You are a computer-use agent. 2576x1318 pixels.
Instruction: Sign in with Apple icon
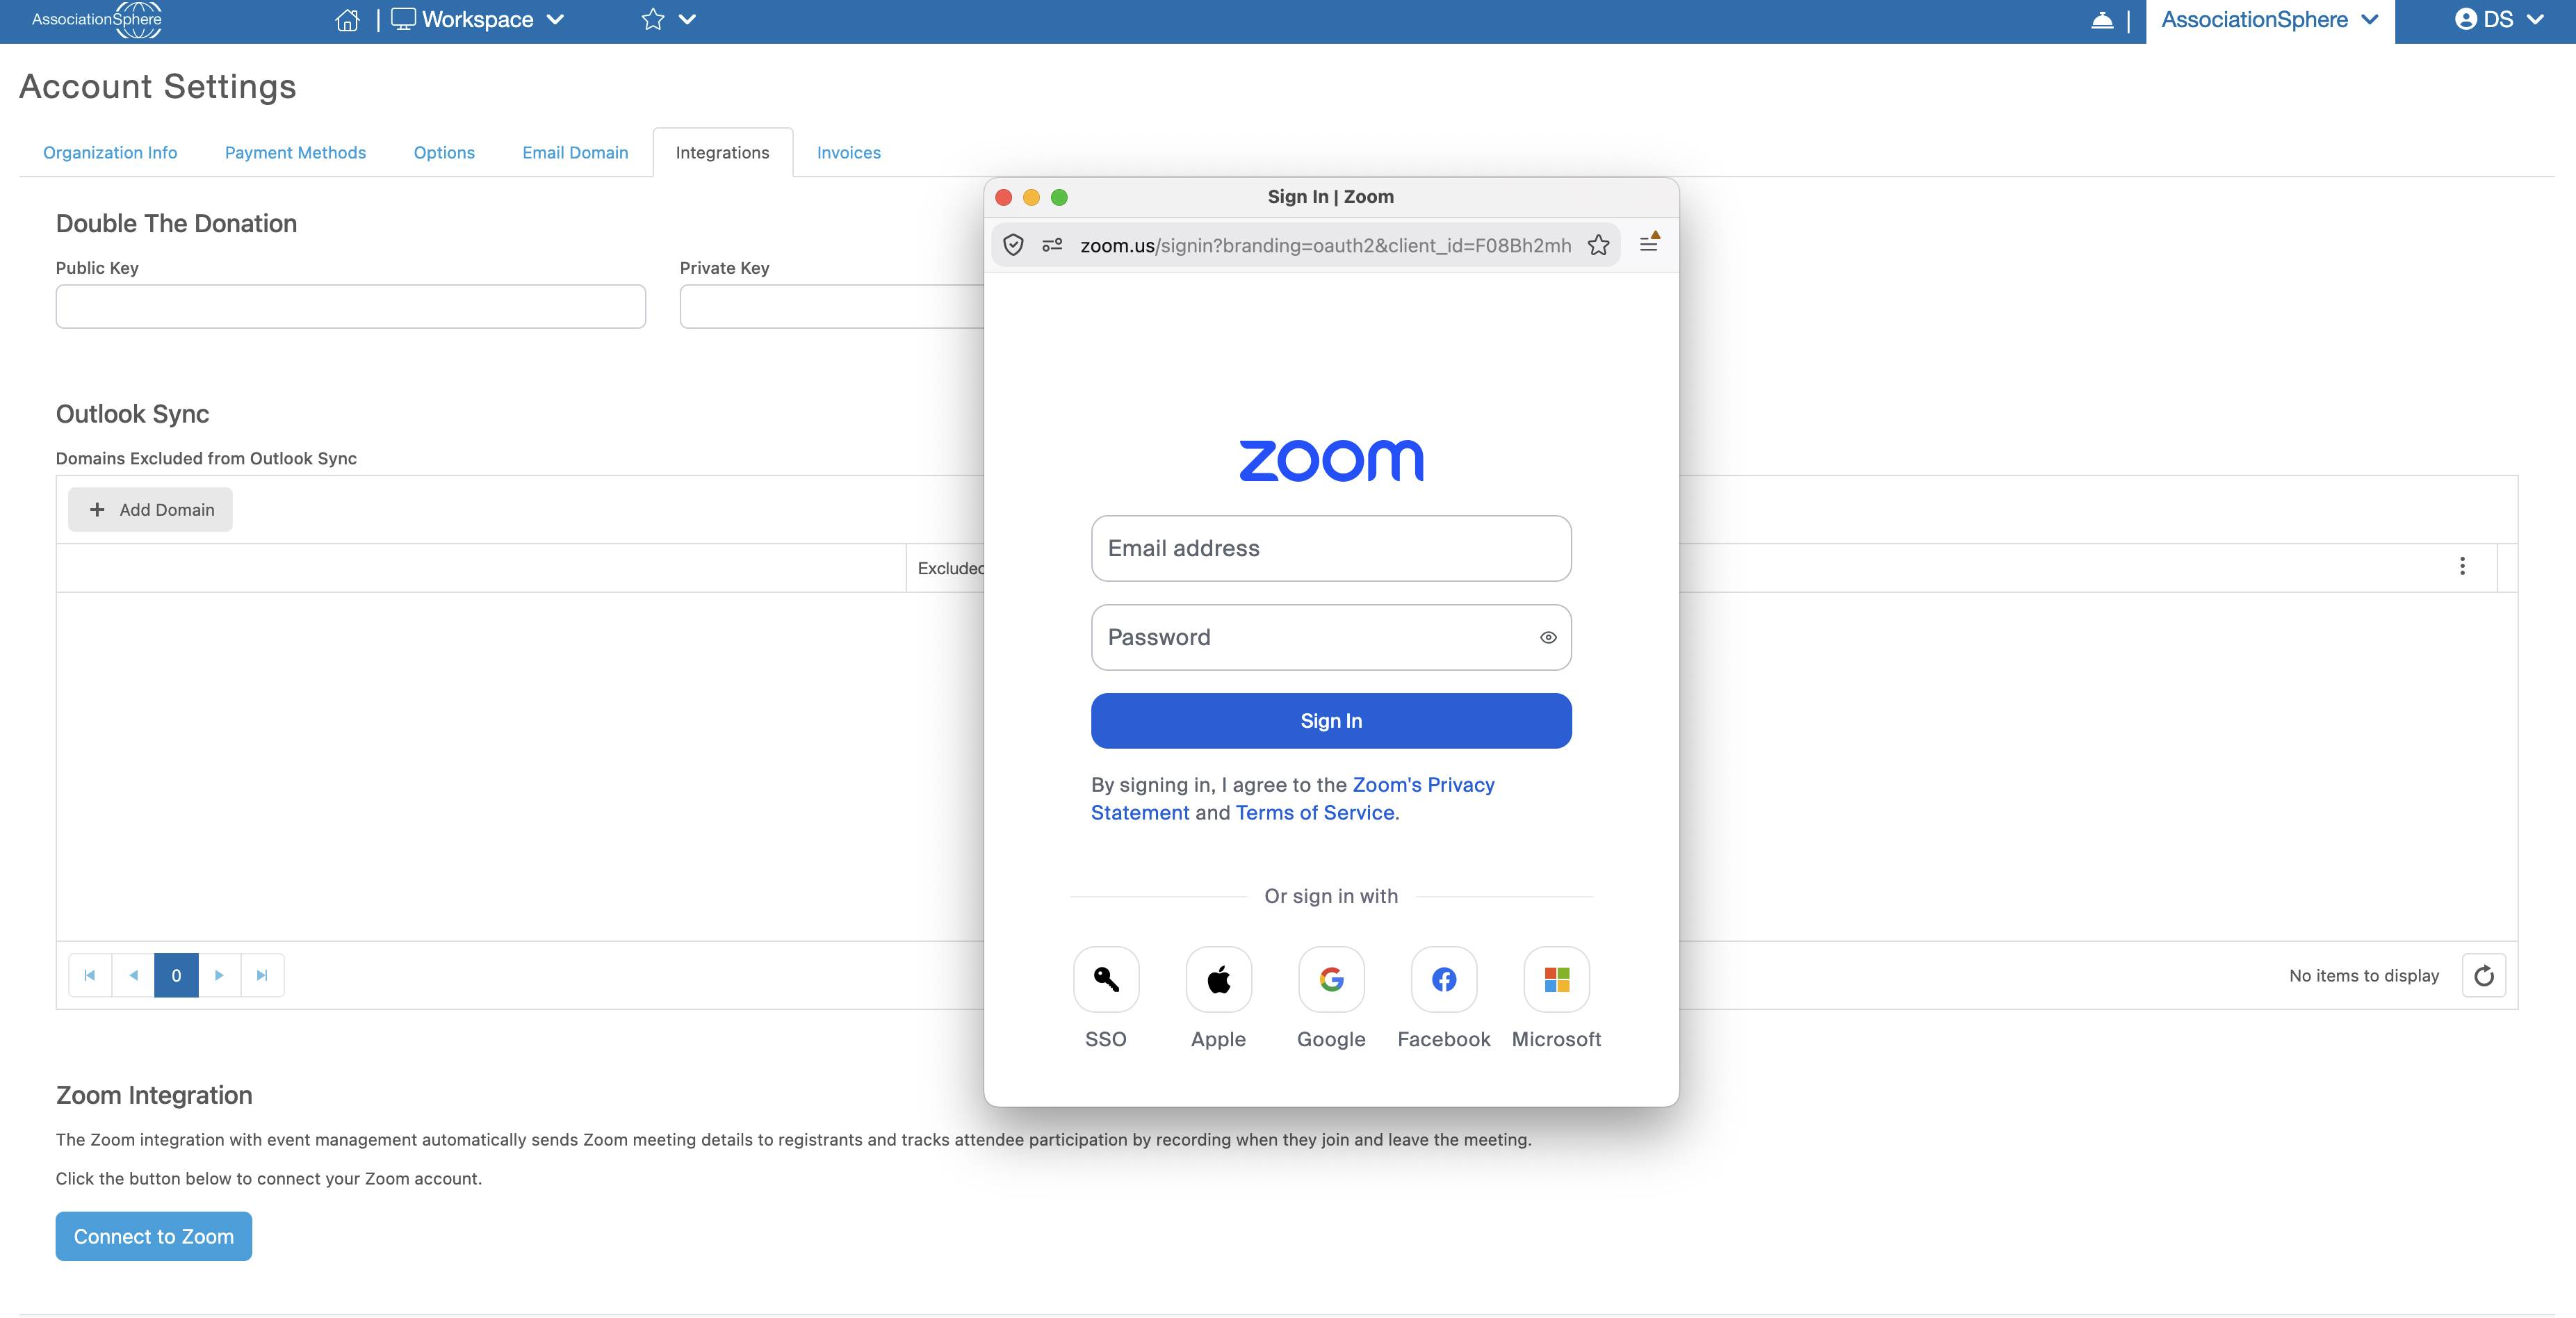point(1218,980)
